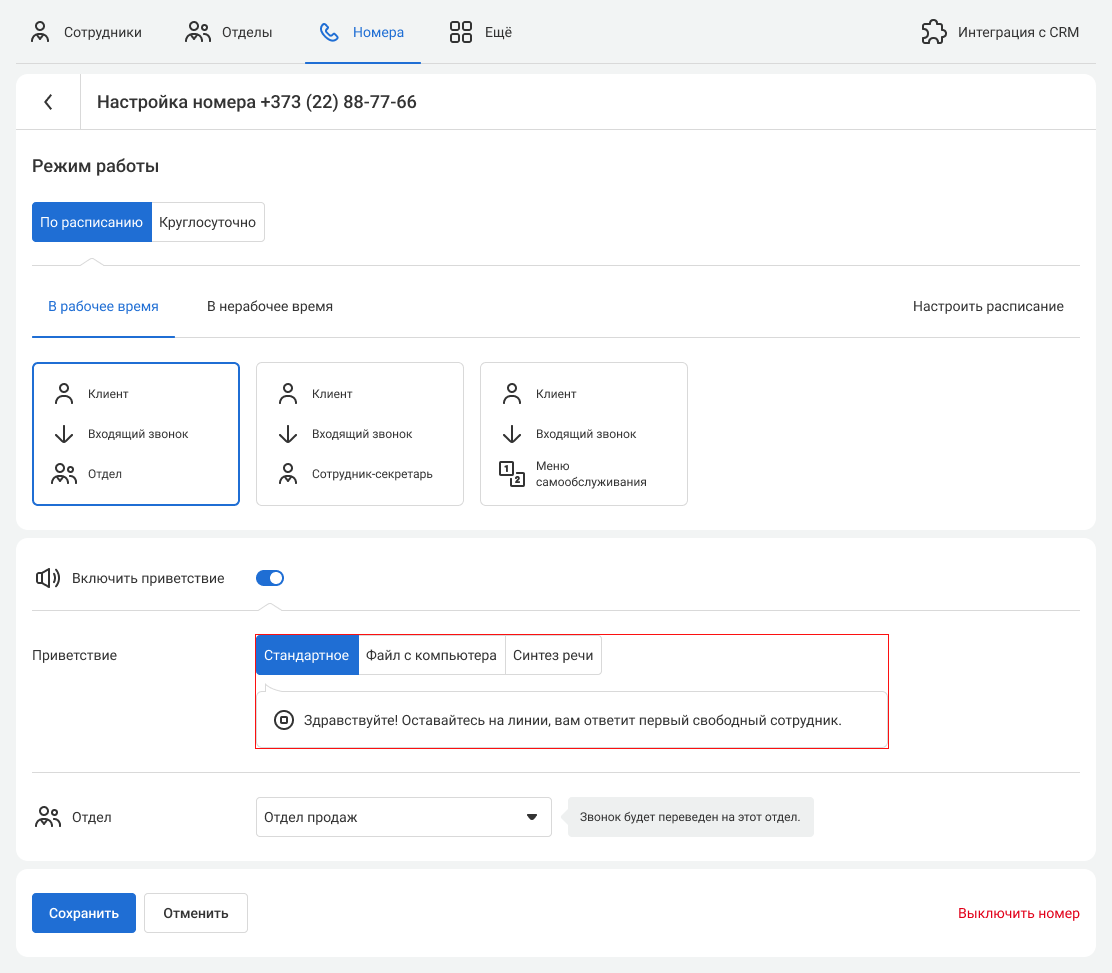This screenshot has height=973, width=1112.
Task: Open Ещё menu grid icon
Action: click(x=461, y=32)
